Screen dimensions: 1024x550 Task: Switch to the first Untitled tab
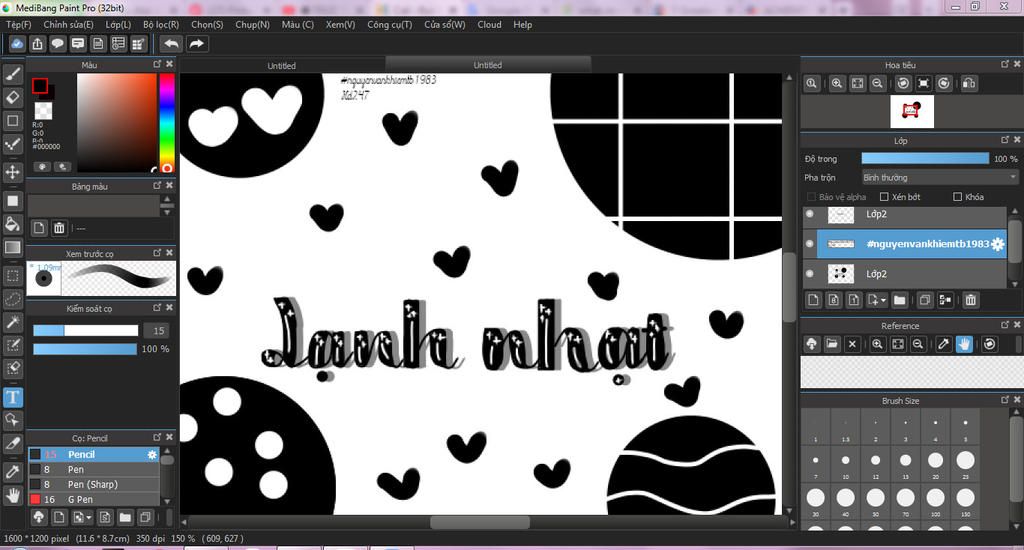click(281, 65)
